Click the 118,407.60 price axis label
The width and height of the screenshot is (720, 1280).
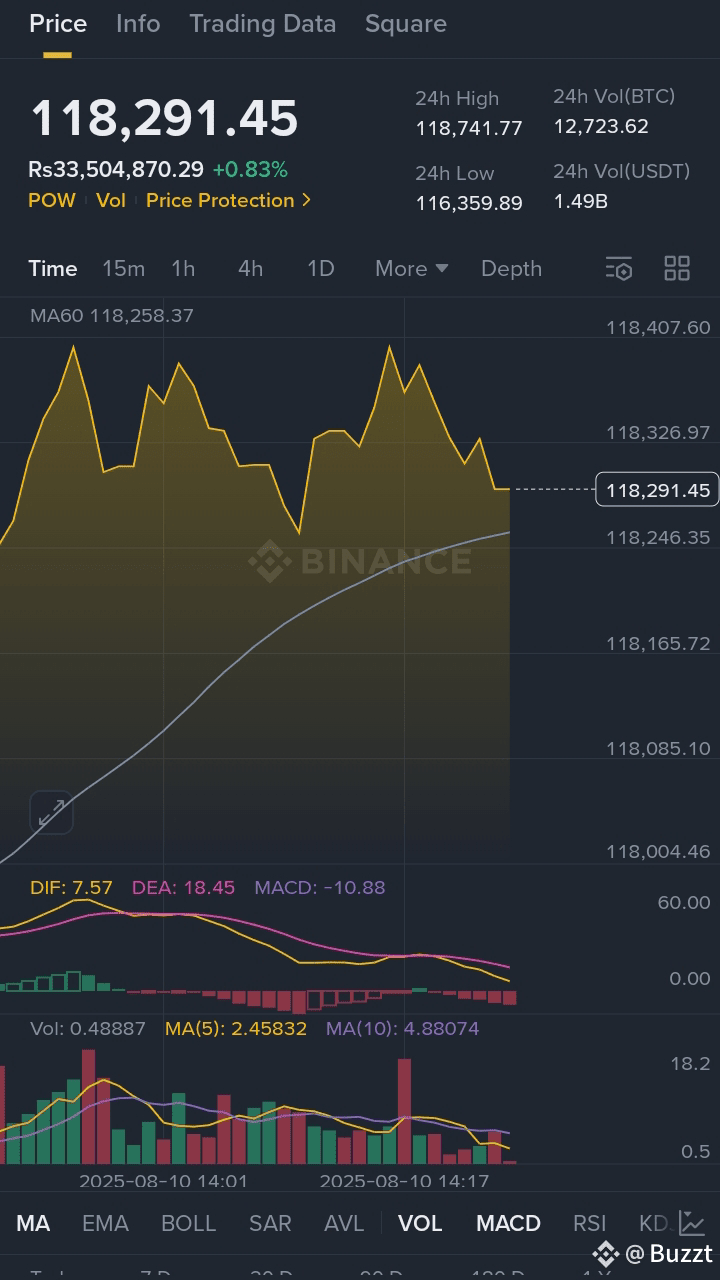[658, 328]
